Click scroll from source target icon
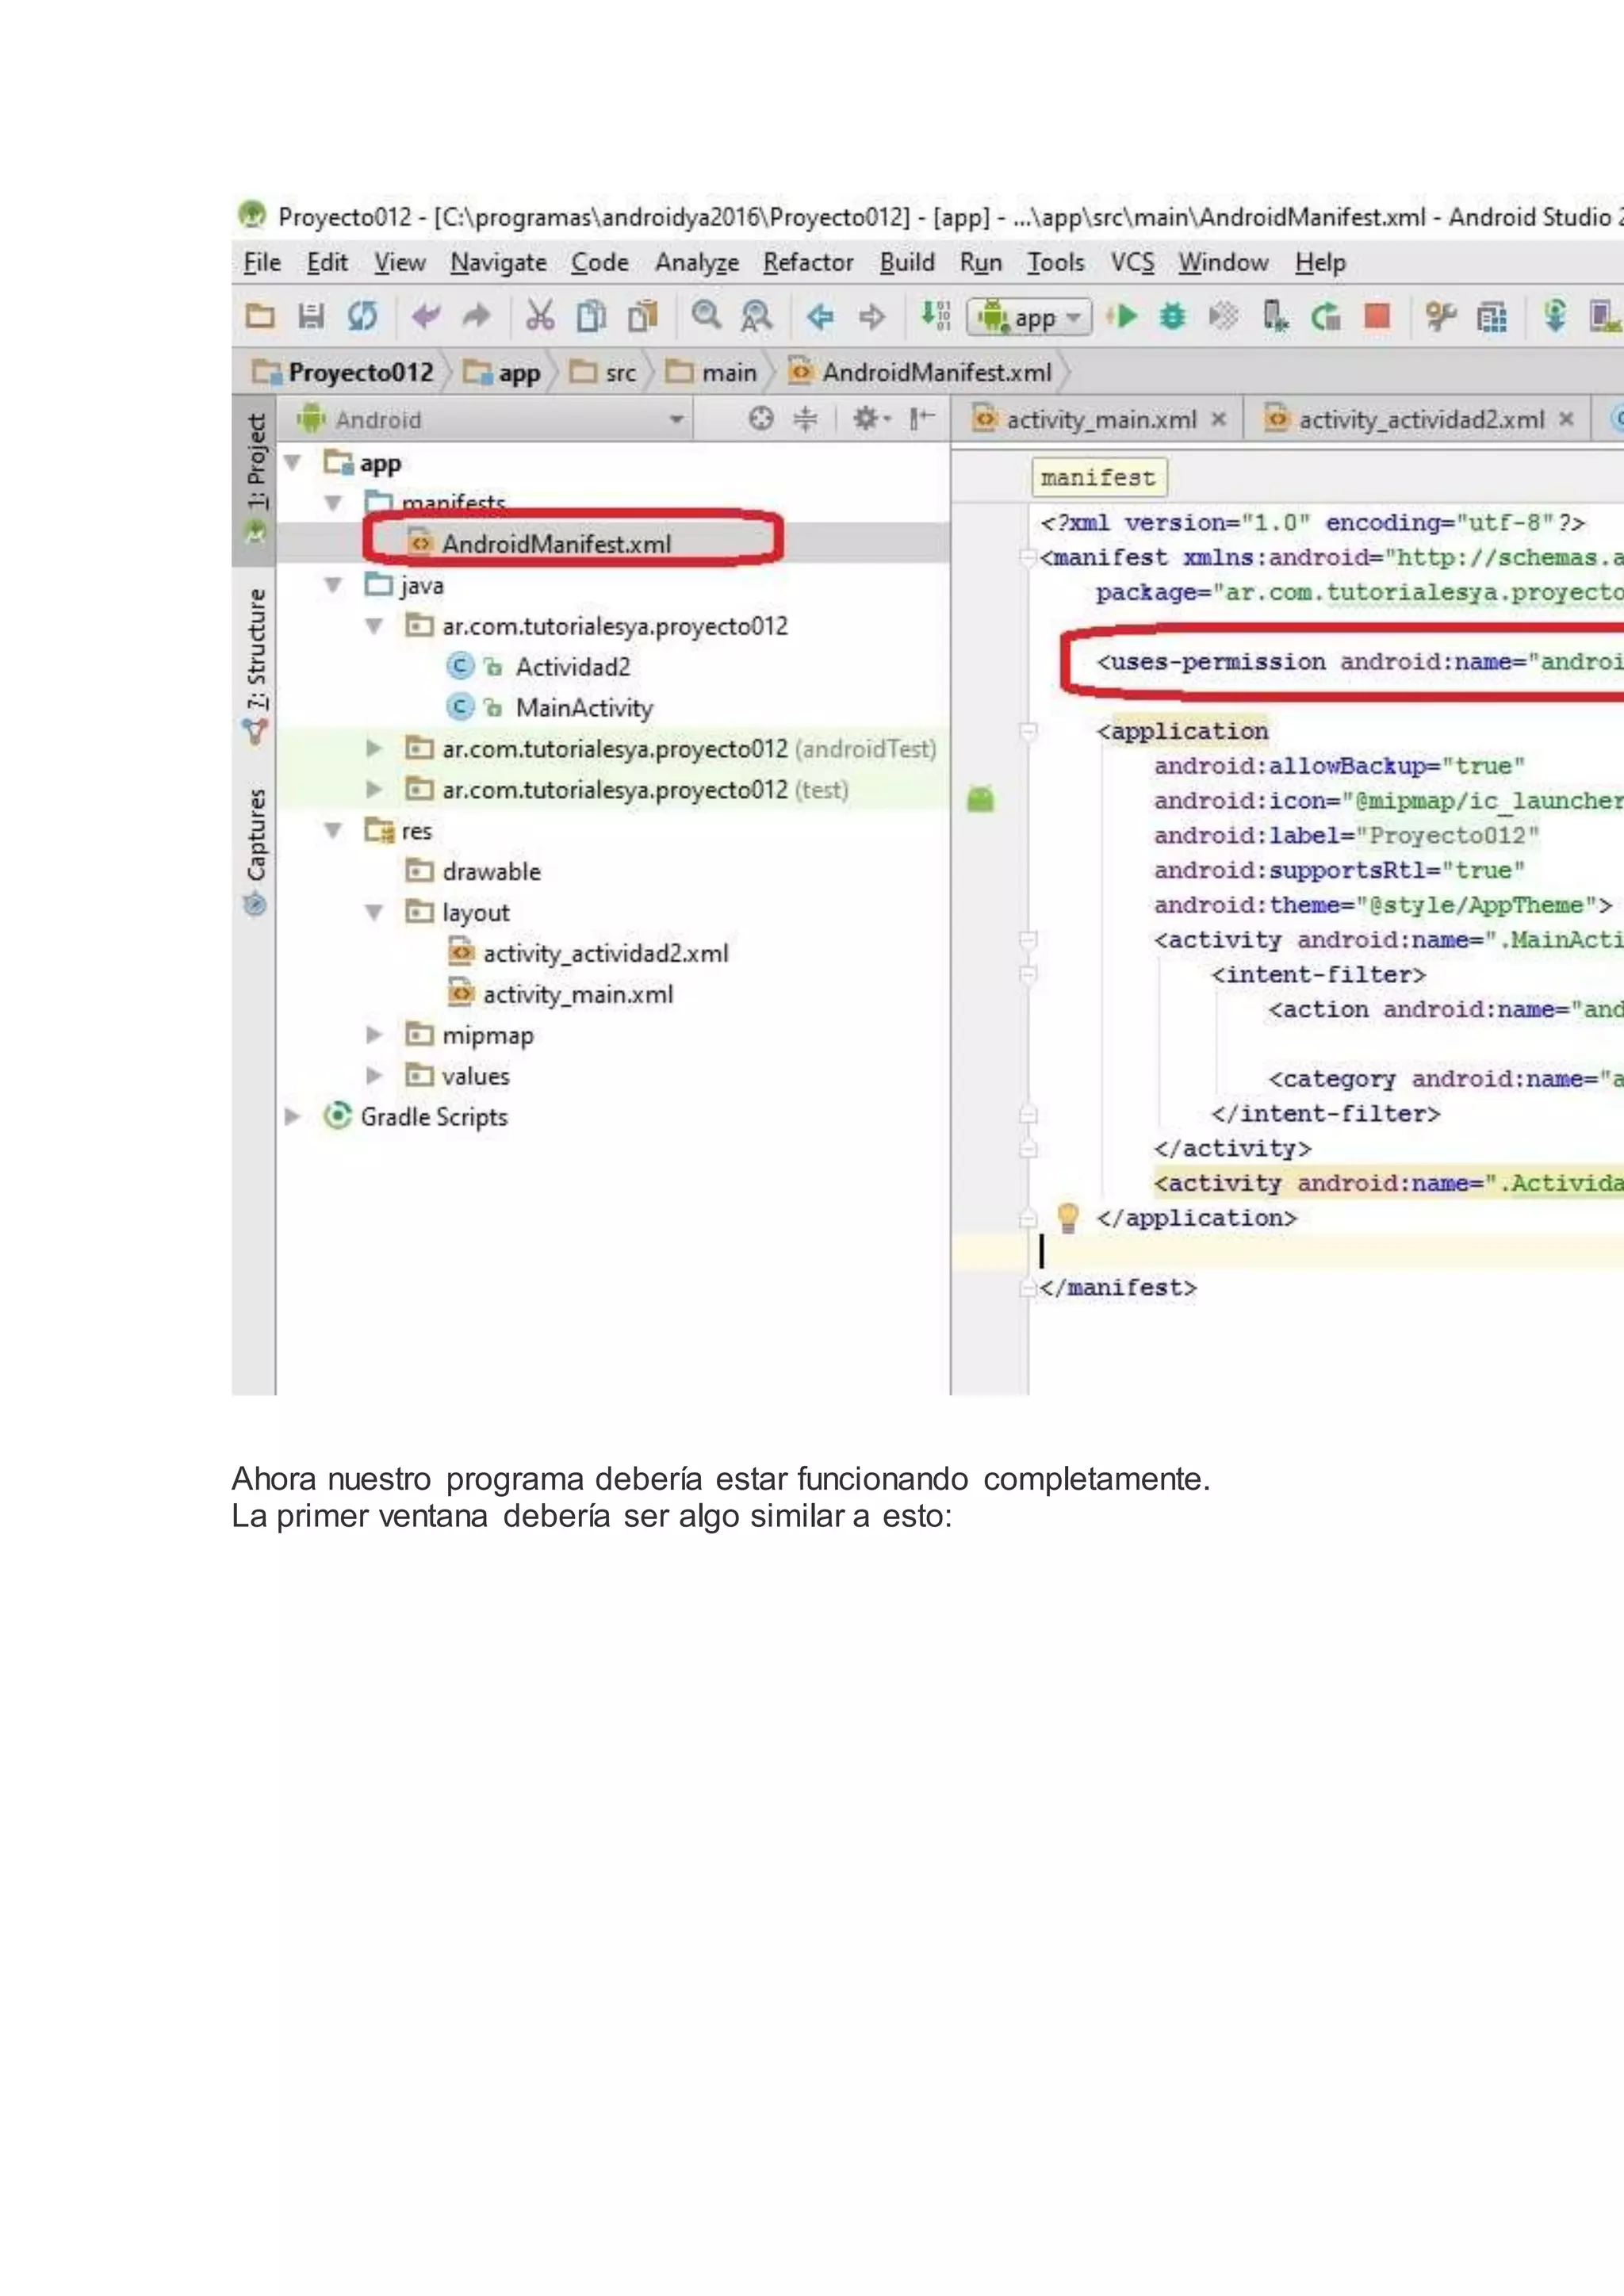This screenshot has width=1624, height=2296. tap(761, 419)
